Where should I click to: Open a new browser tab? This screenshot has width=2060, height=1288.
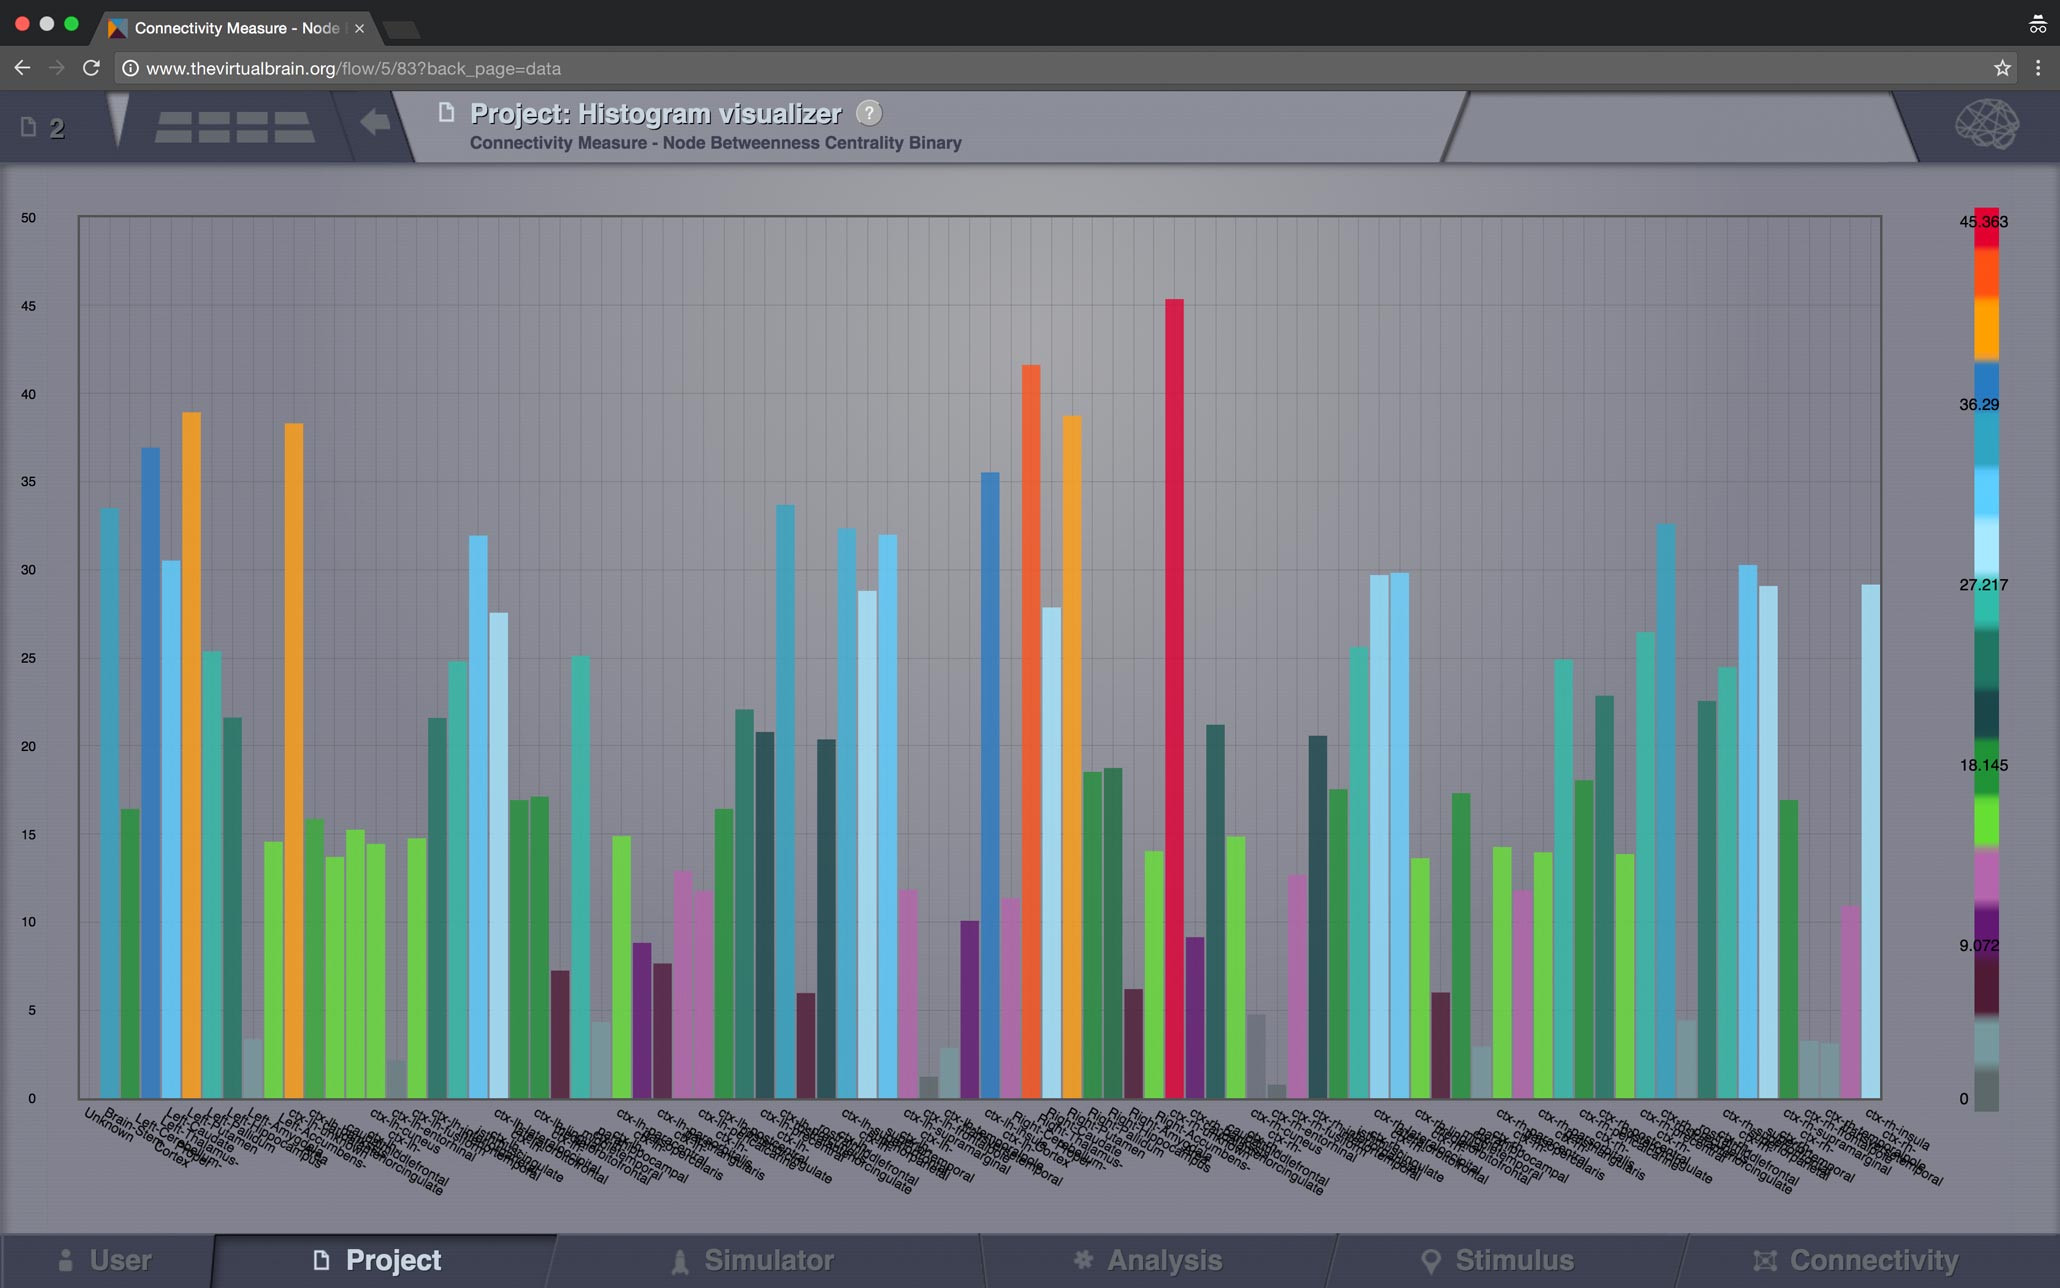pos(402,30)
